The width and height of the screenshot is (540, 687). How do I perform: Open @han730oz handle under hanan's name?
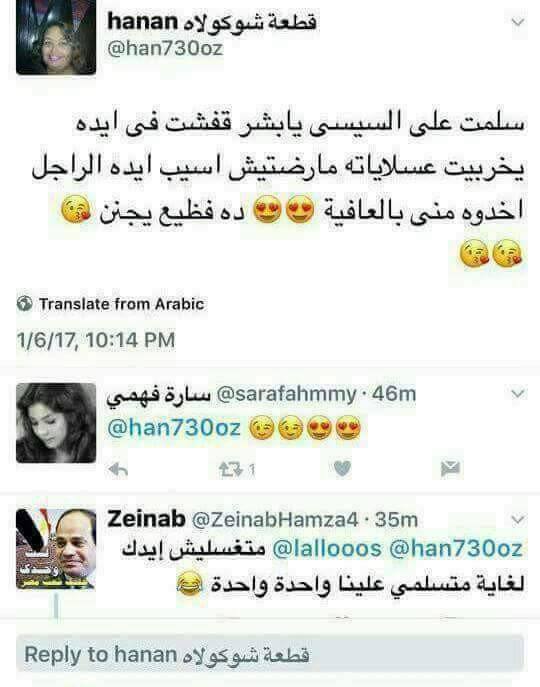point(165,48)
